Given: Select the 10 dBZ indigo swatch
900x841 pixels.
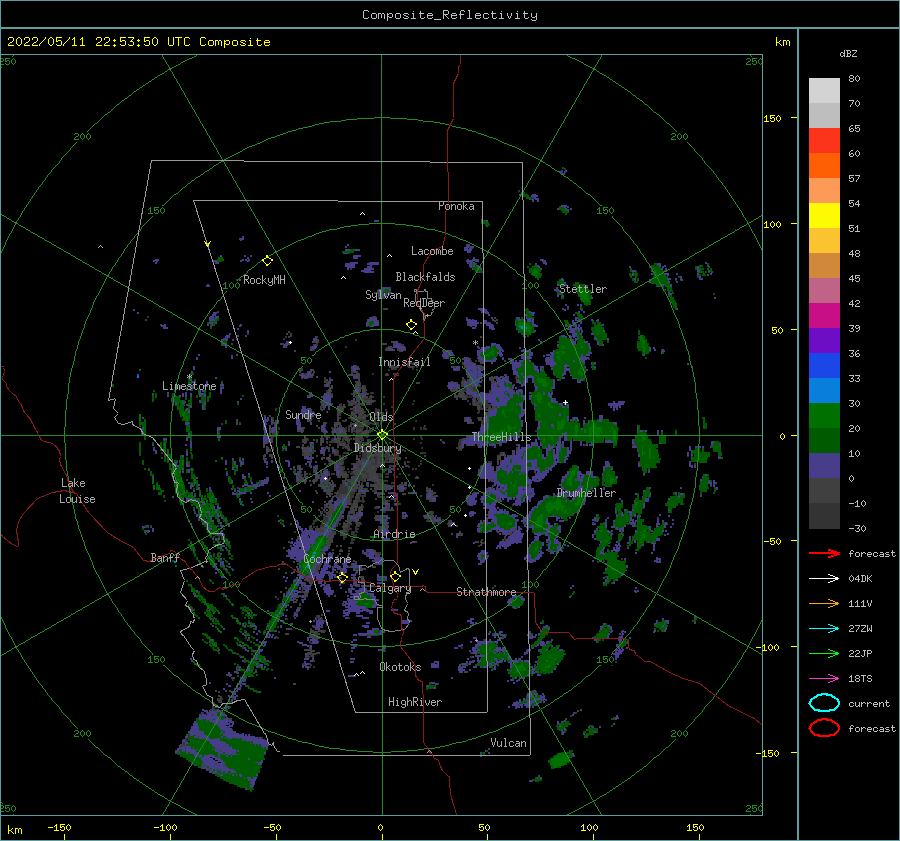Looking at the screenshot, I should [x=824, y=466].
